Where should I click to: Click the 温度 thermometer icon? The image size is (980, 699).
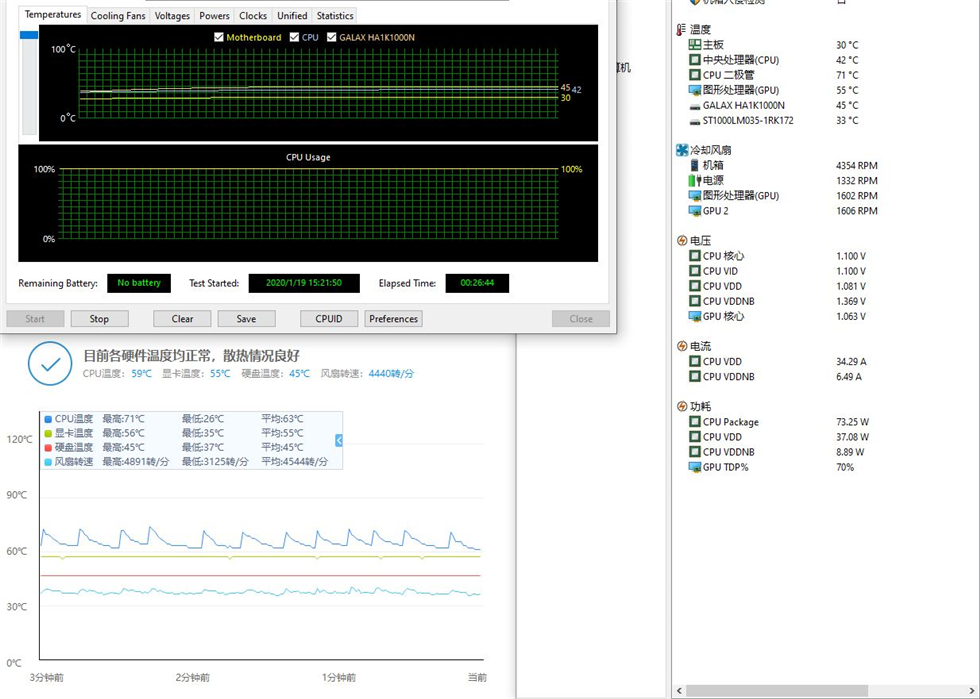[682, 28]
